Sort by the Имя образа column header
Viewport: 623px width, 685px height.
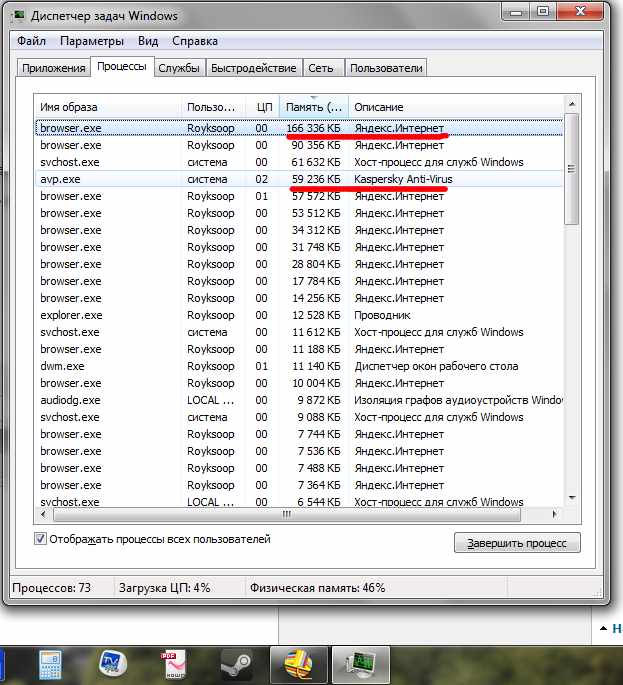(108, 107)
